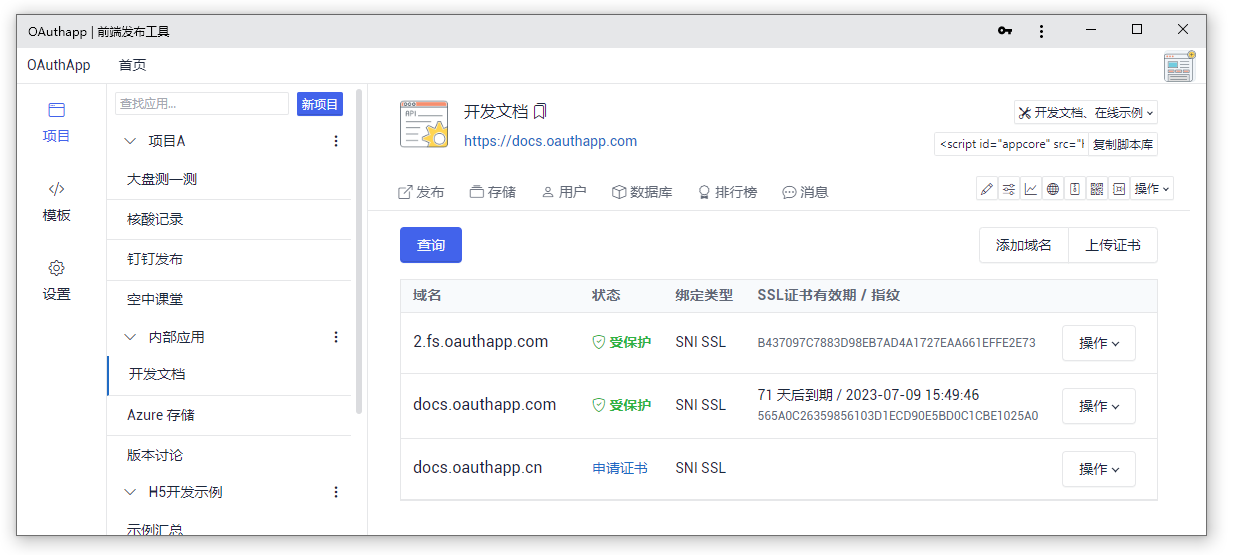Focus the 查找应用 search field
The height and width of the screenshot is (555, 1233).
[x=202, y=103]
